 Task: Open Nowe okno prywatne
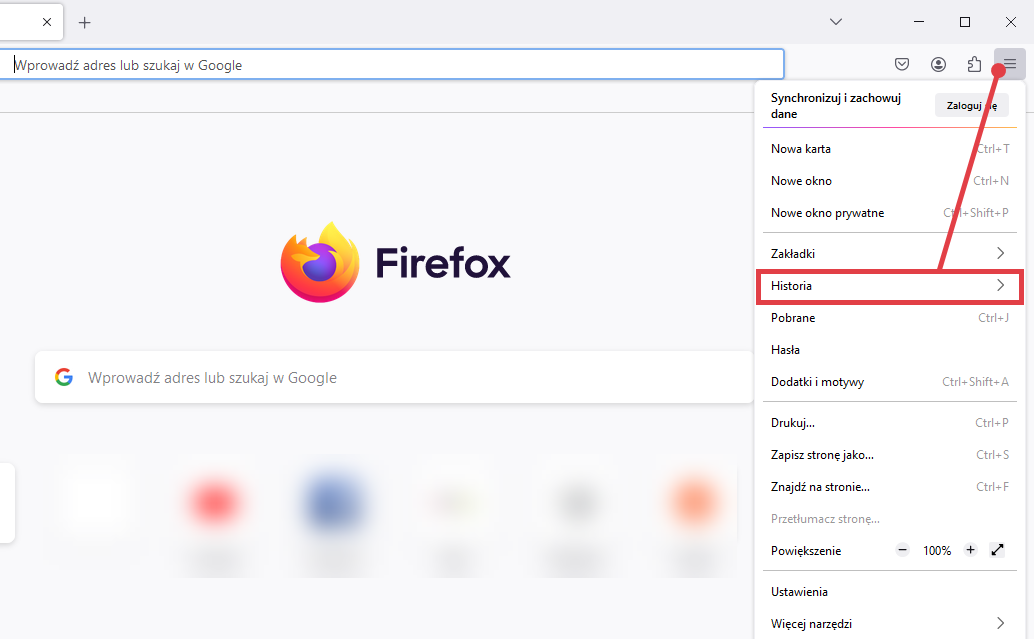pos(890,212)
